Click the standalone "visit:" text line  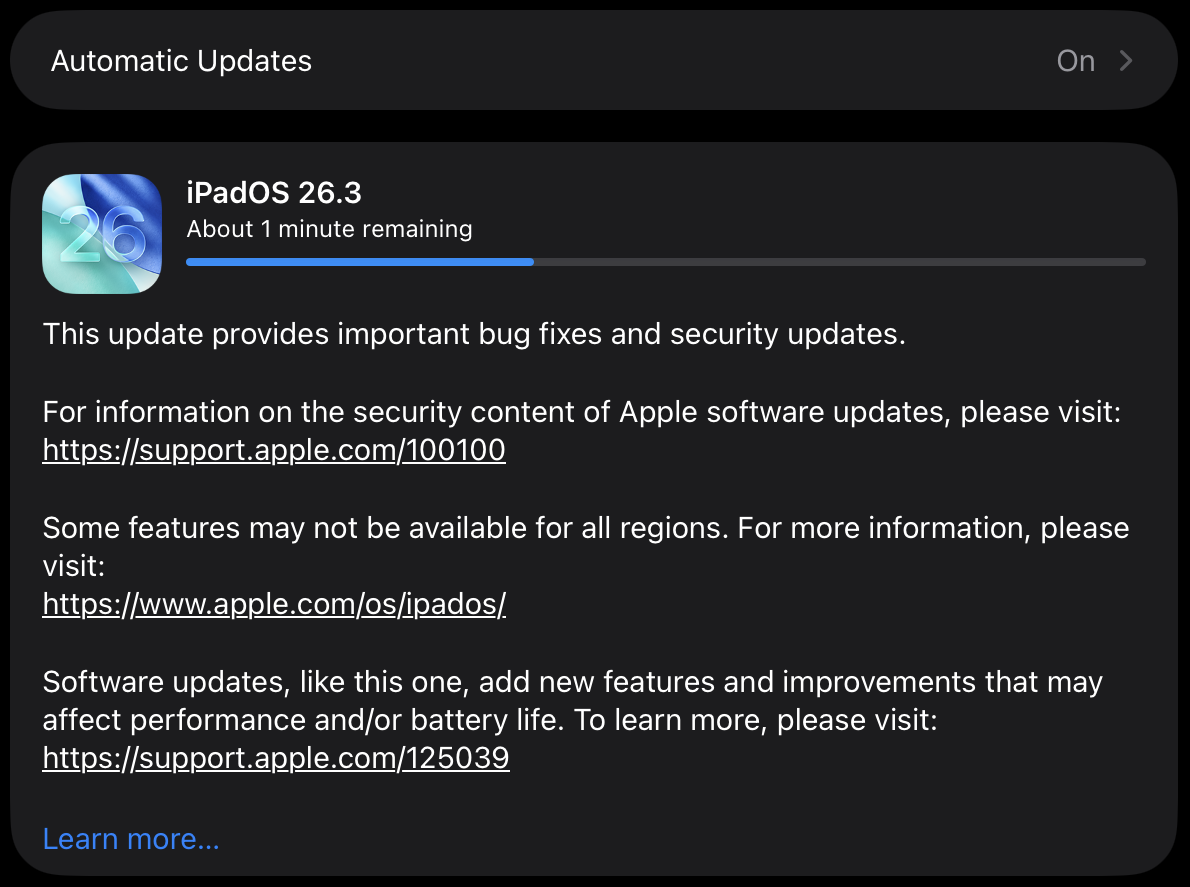click(74, 566)
